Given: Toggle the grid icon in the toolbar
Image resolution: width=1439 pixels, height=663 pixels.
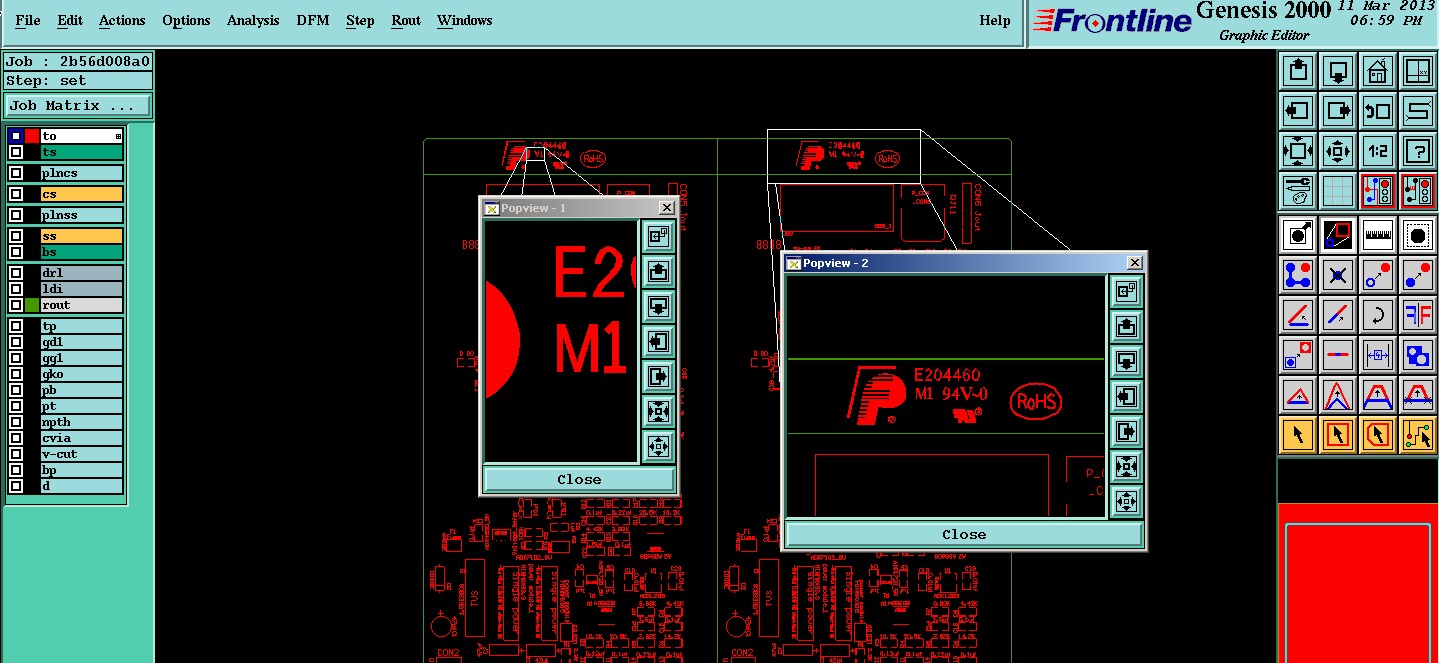Looking at the screenshot, I should pos(1338,189).
